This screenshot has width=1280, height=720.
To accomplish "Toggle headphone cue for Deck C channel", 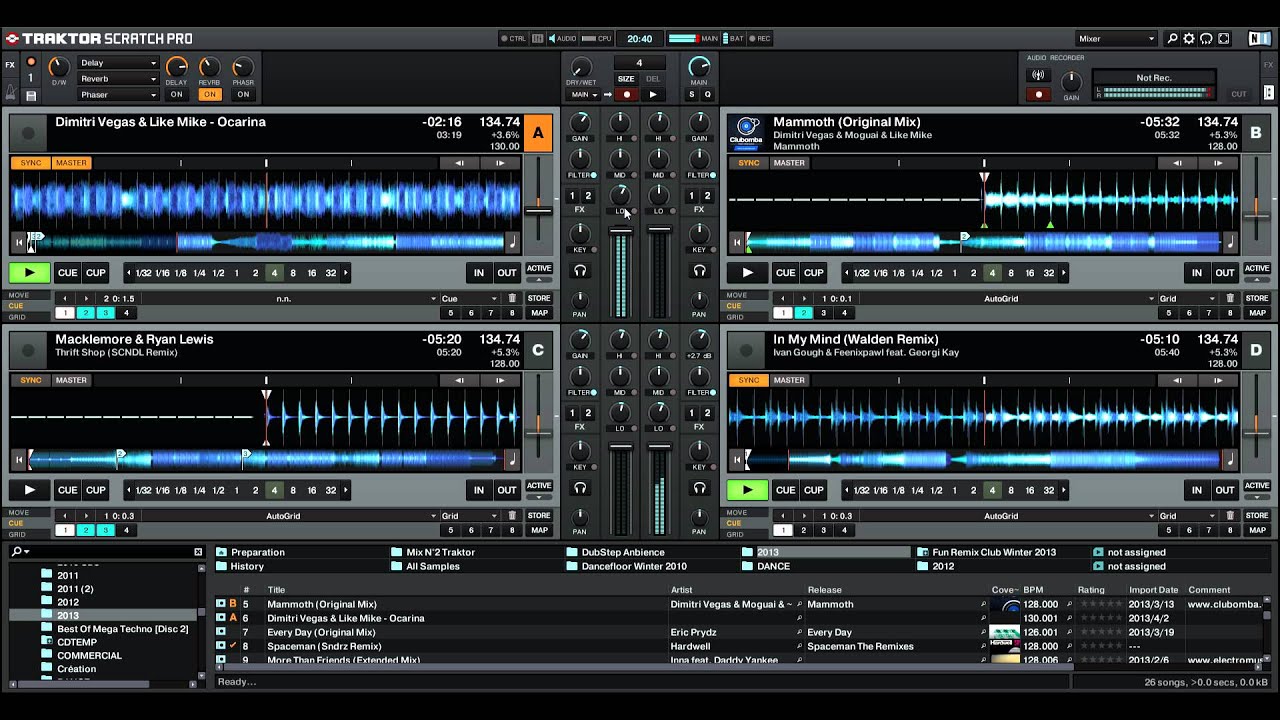I will [x=580, y=488].
